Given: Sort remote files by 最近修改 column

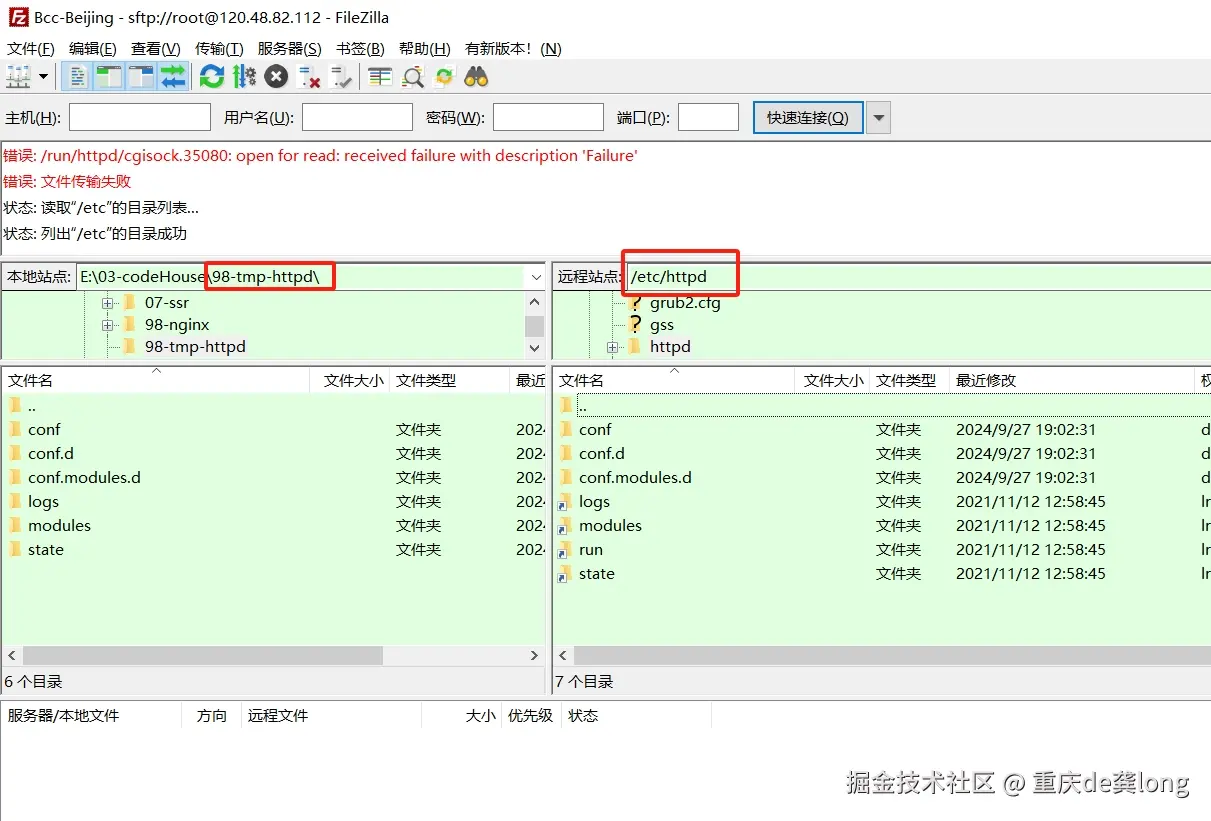Looking at the screenshot, I should (x=1072, y=380).
